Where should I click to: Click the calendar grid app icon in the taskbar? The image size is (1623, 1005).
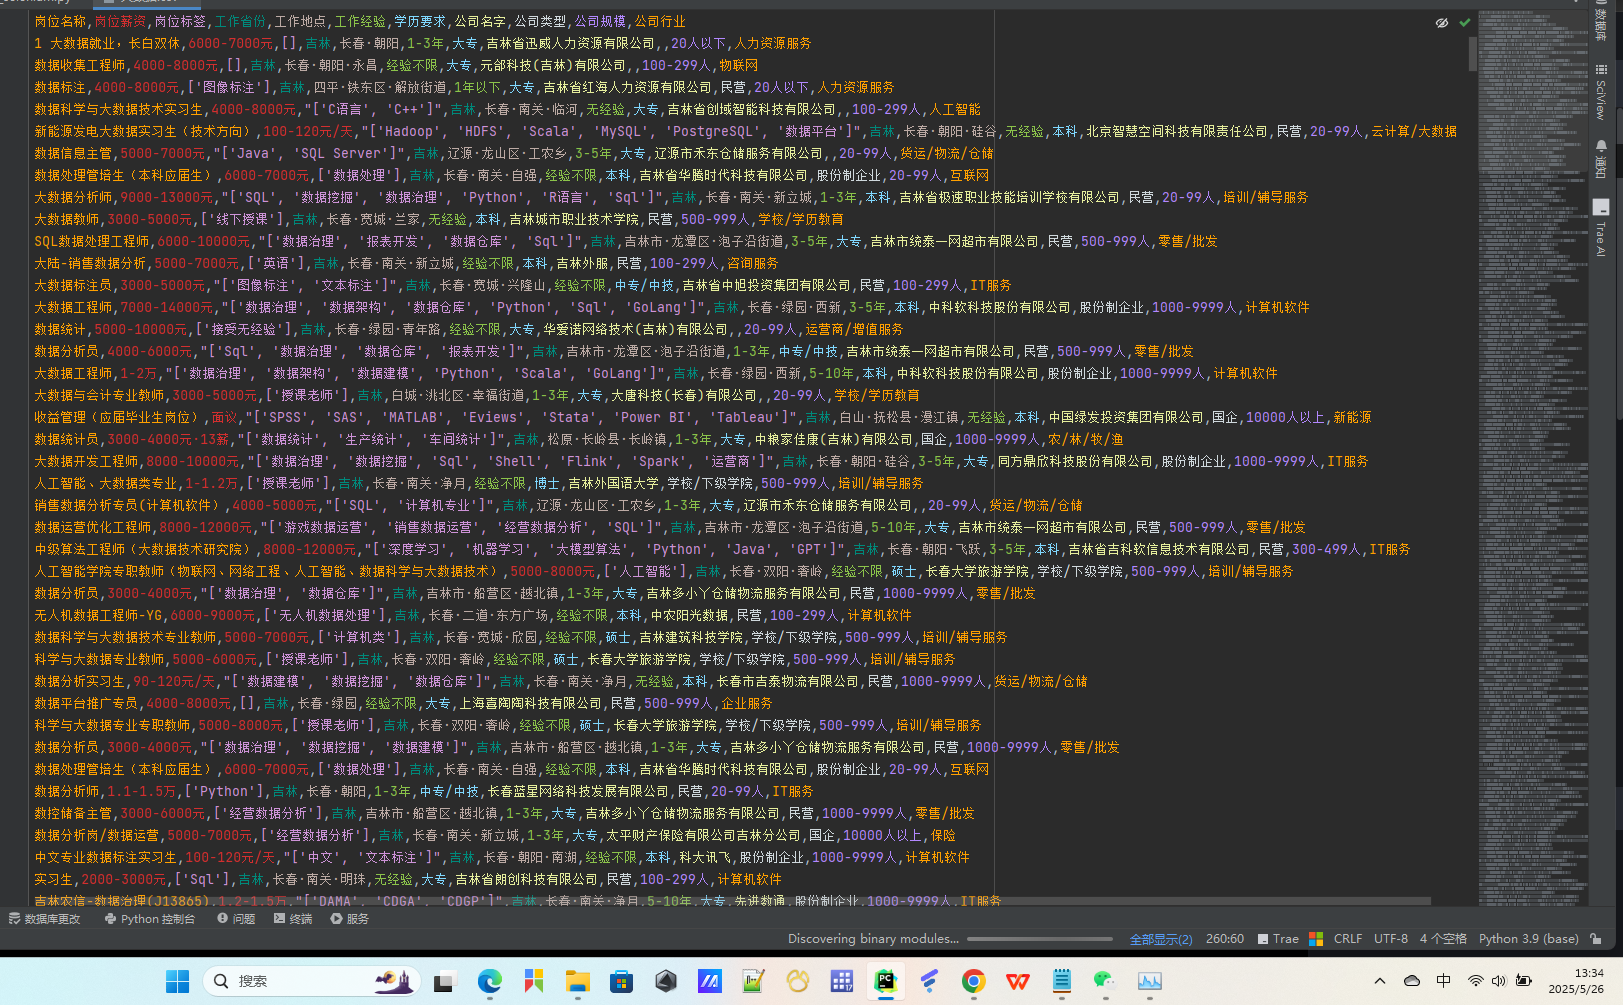pyautogui.click(x=842, y=982)
